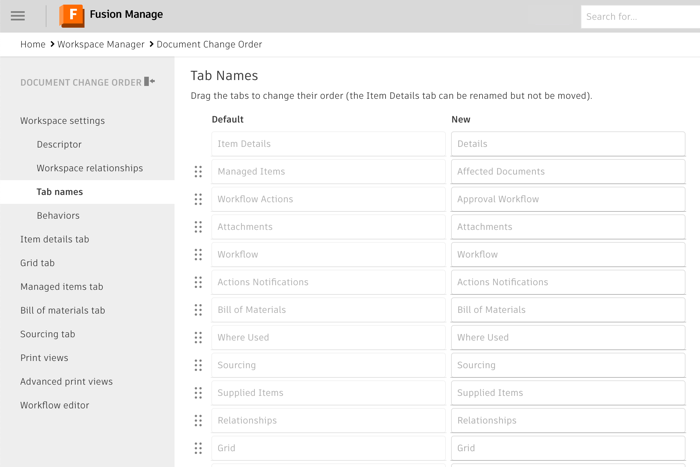Screen dimensions: 700x467
Task: Grab the drag handle for Bill of Materials
Action: [198, 310]
